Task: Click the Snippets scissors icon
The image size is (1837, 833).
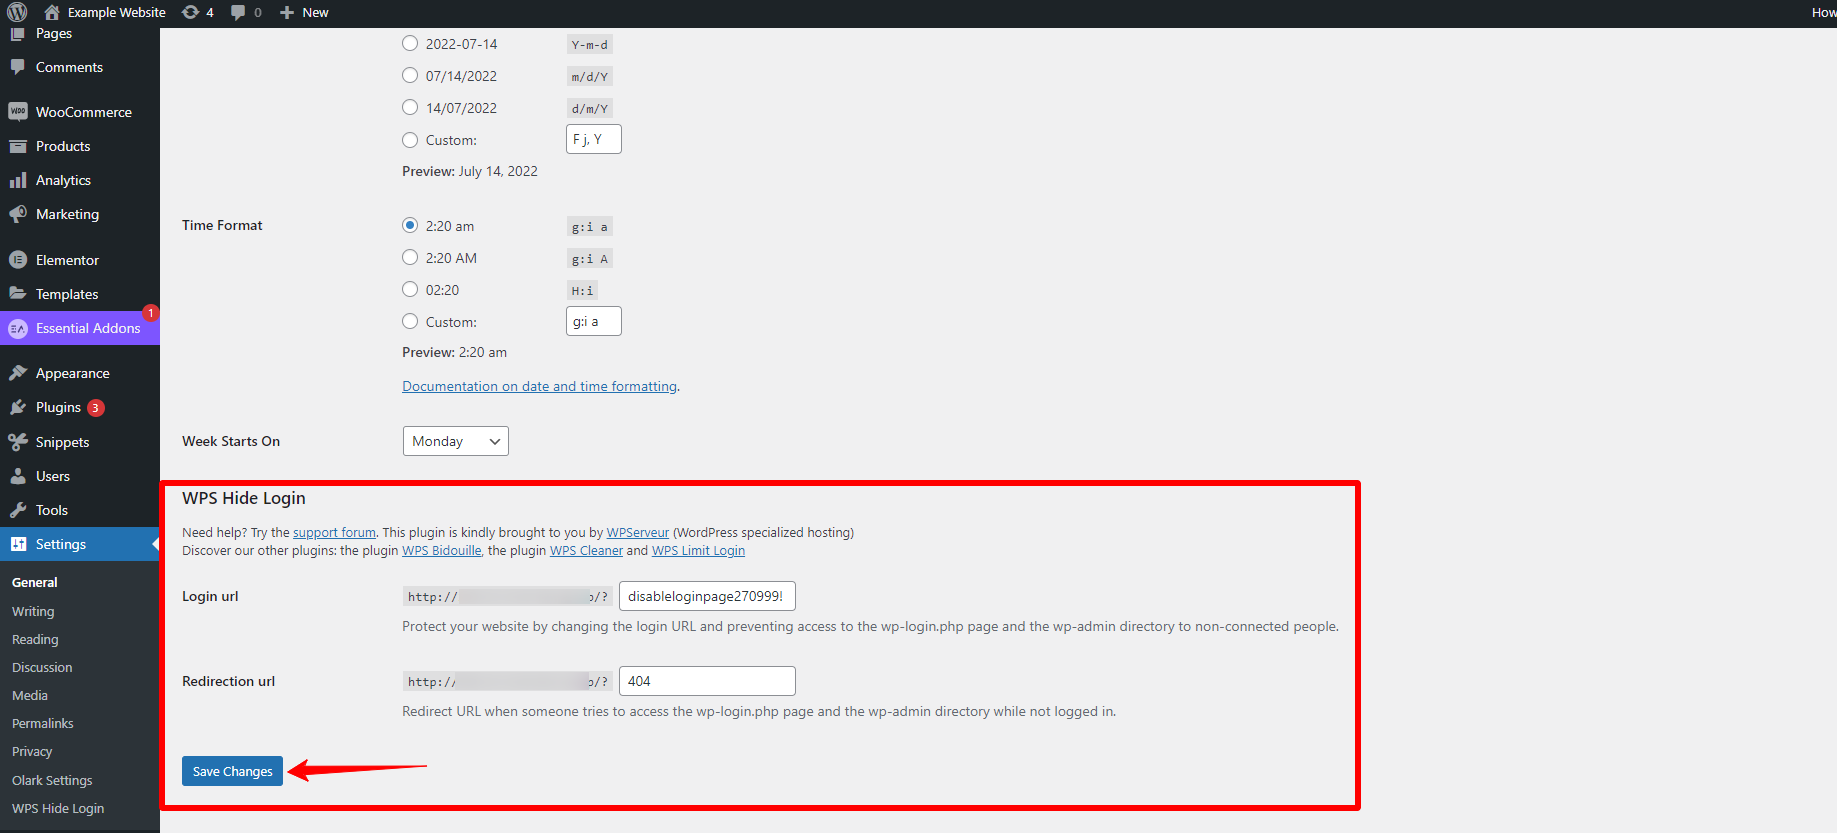Action: (x=17, y=442)
